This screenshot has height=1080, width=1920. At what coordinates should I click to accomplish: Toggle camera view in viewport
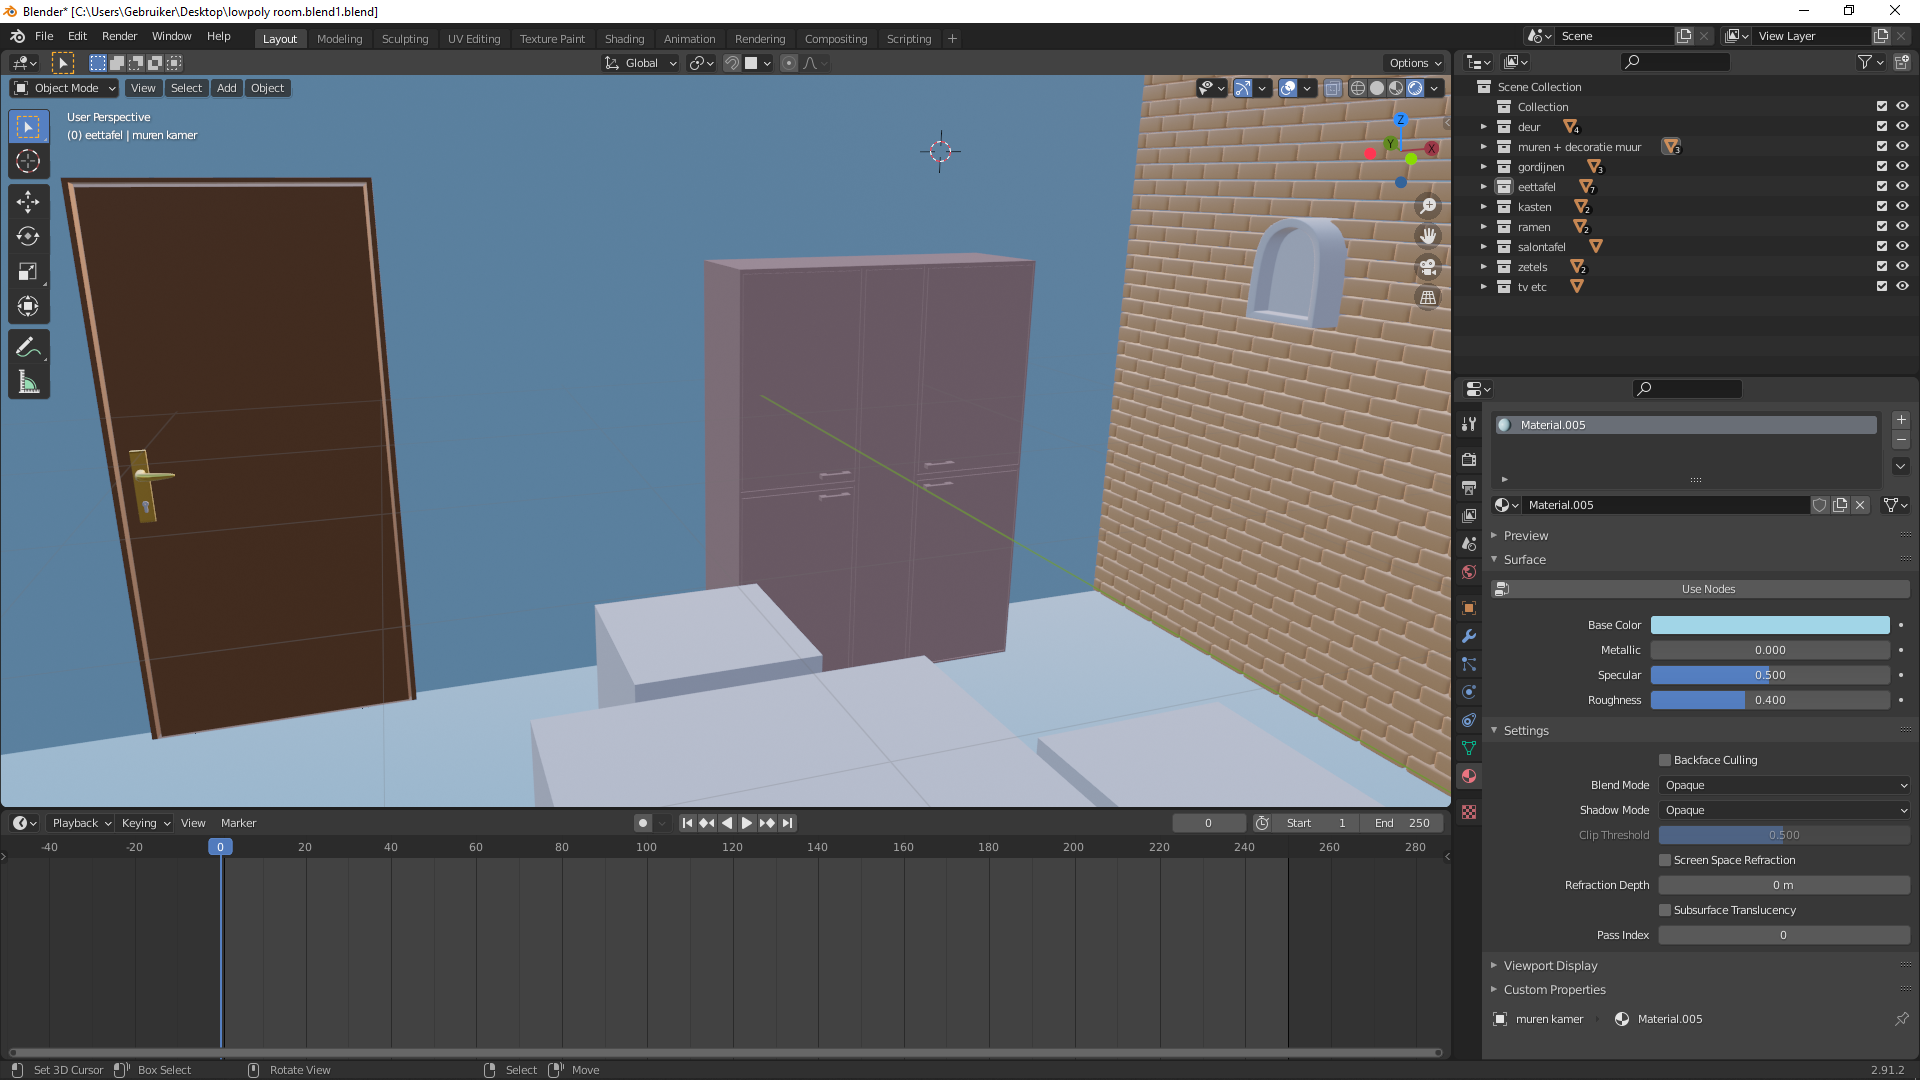tap(1428, 267)
